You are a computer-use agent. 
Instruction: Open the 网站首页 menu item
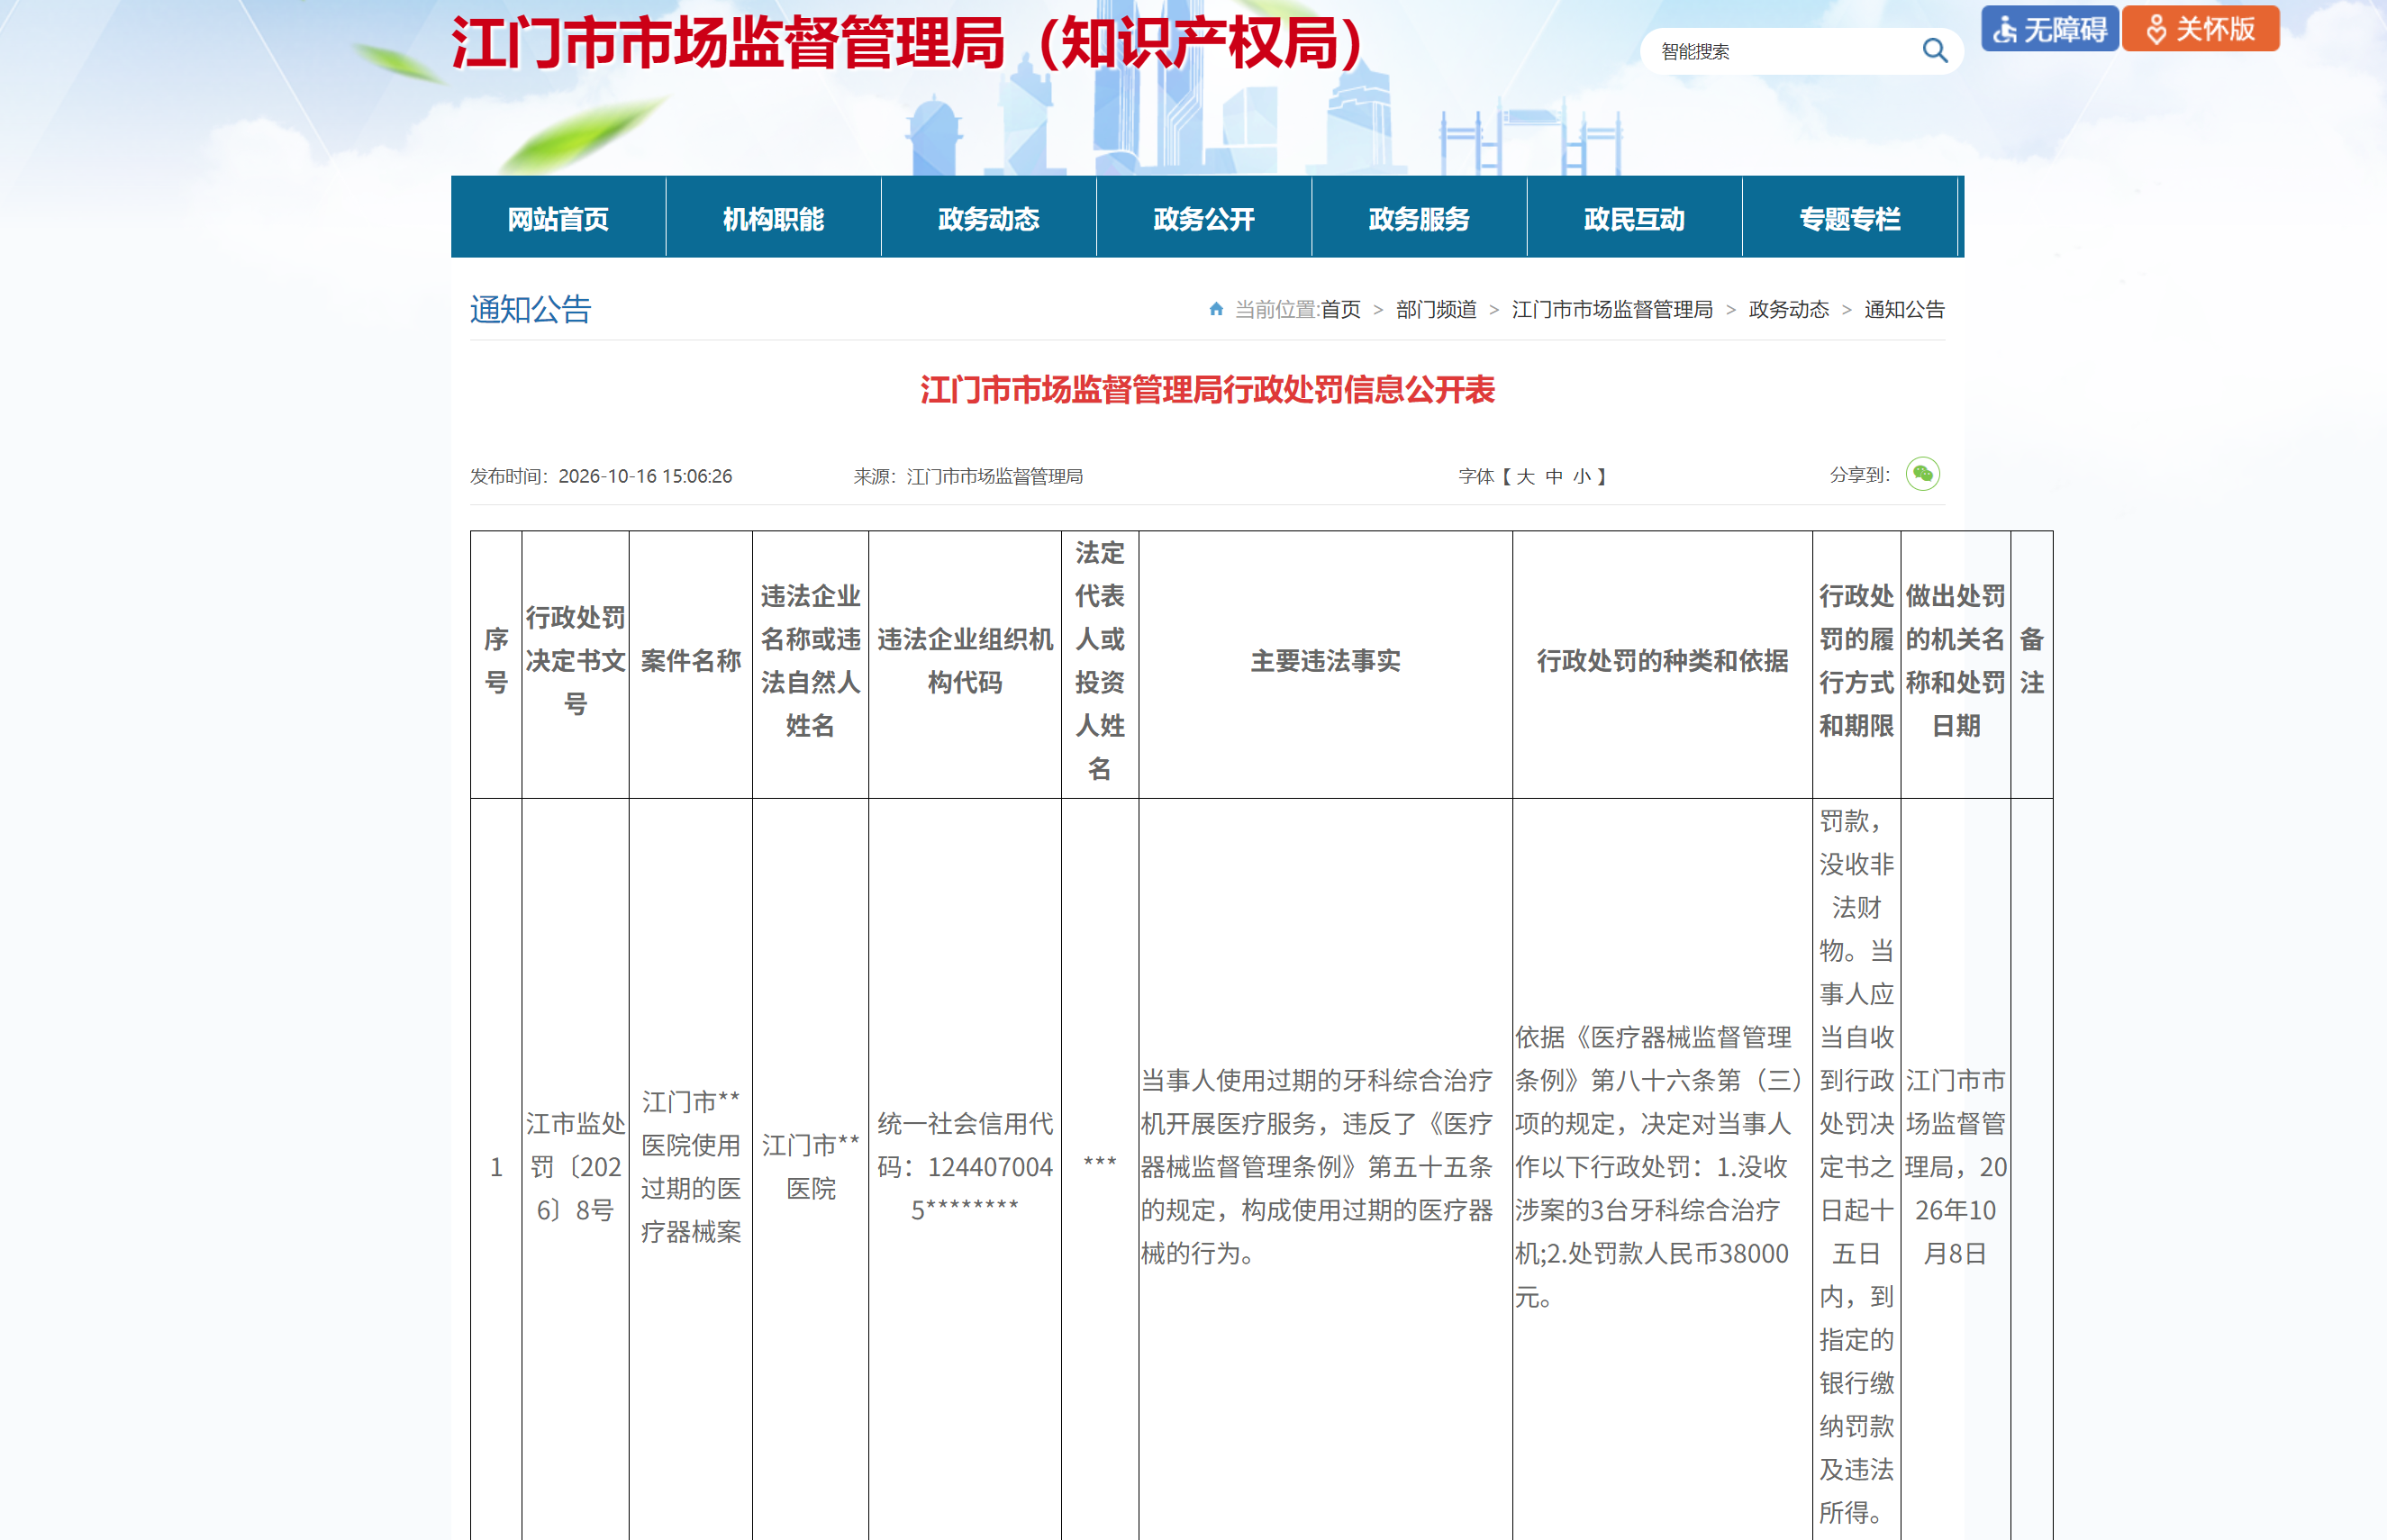pos(558,218)
